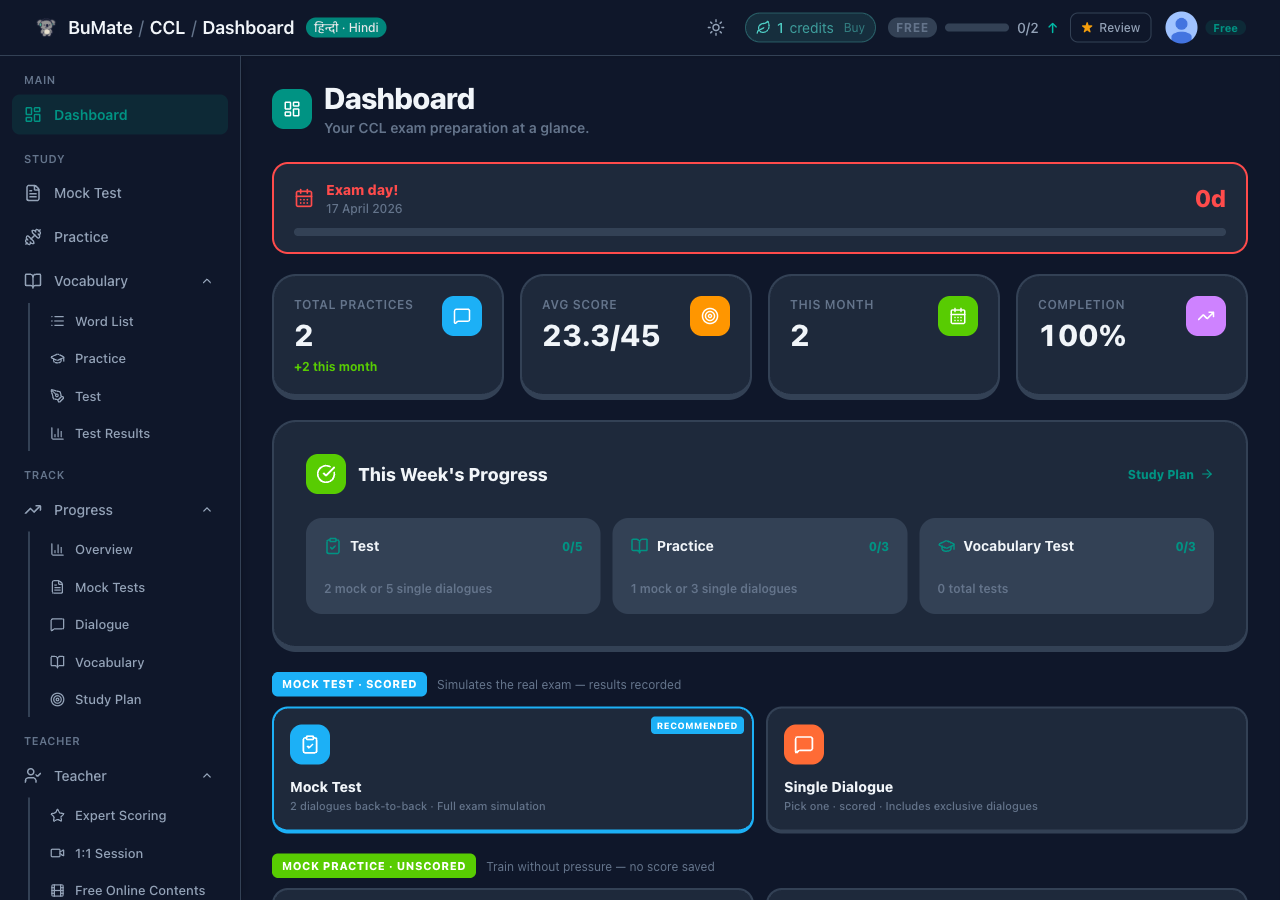Screen dimensions: 1280x900
Task: Click the MOCK TEST · SCORED label
Action: pos(349,684)
